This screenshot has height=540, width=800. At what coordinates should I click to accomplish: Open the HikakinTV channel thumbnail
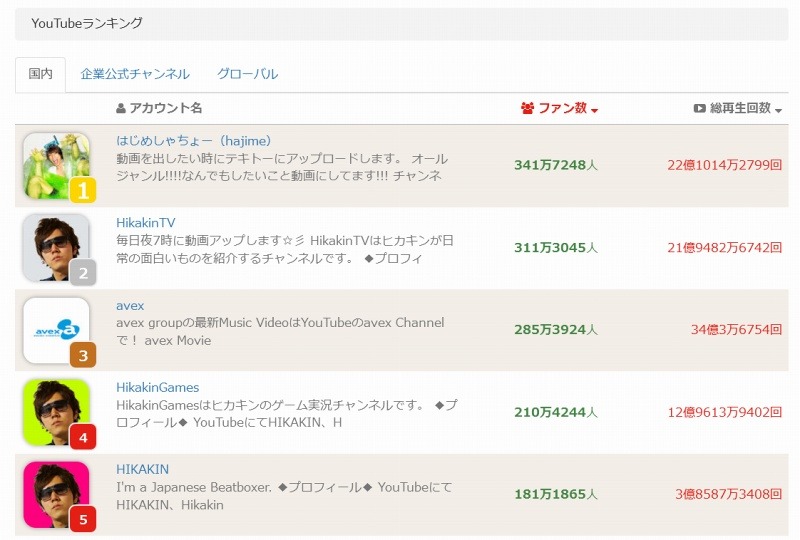click(x=56, y=248)
